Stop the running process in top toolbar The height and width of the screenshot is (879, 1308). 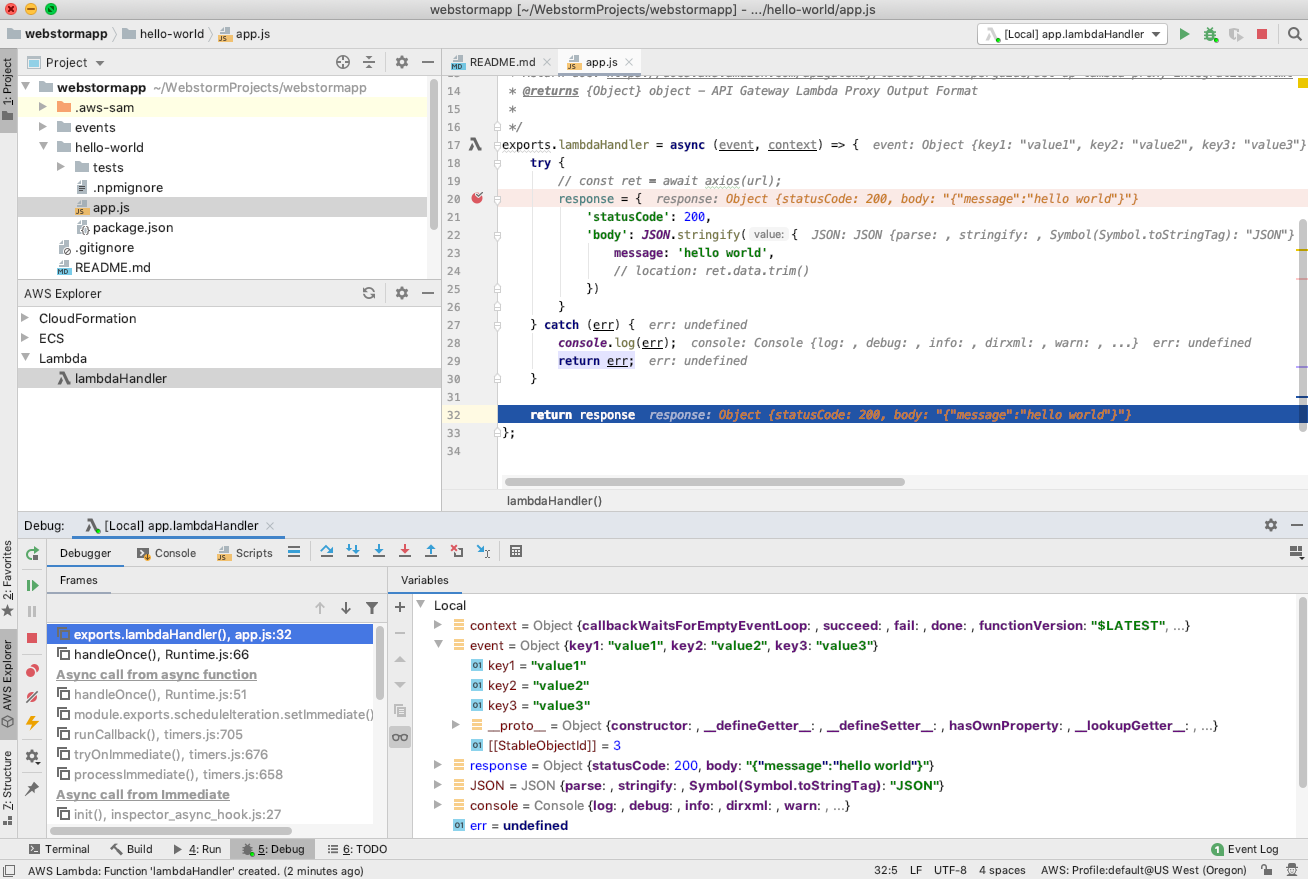coord(1262,34)
